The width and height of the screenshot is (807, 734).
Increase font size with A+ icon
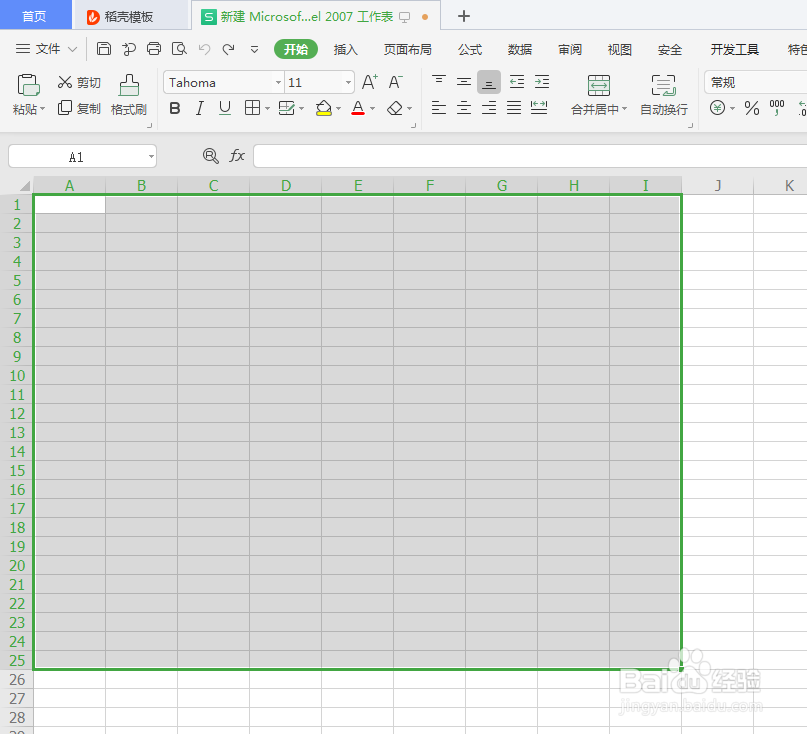(x=370, y=82)
